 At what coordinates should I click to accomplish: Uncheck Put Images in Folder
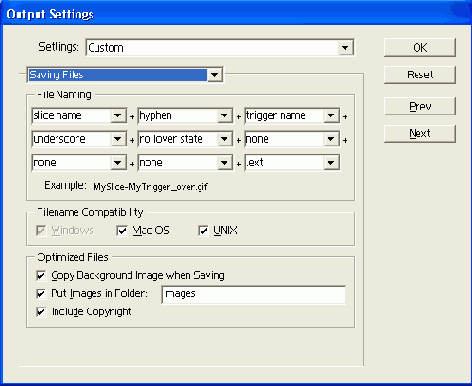[x=41, y=294]
